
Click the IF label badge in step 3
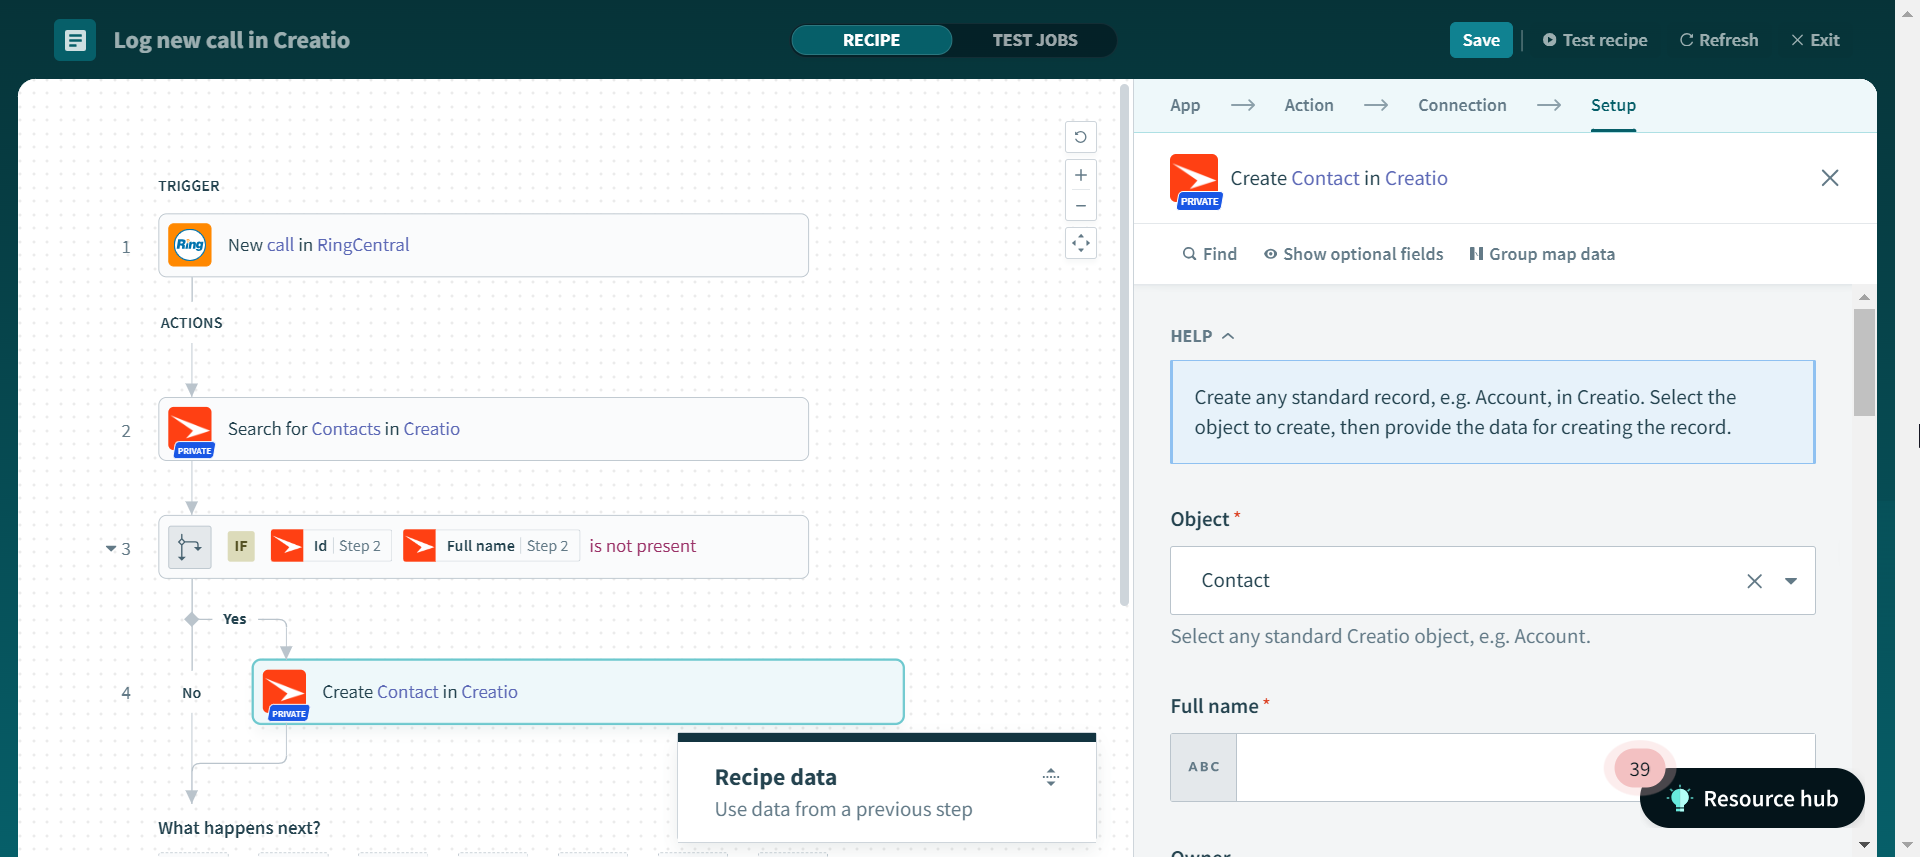tap(241, 546)
